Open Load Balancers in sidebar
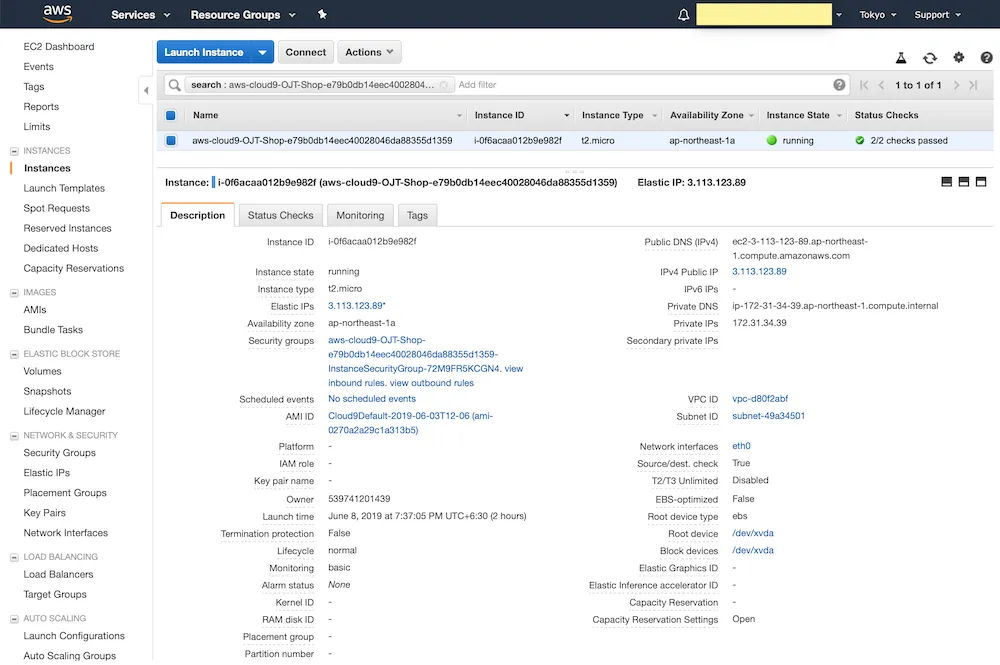 tap(58, 574)
